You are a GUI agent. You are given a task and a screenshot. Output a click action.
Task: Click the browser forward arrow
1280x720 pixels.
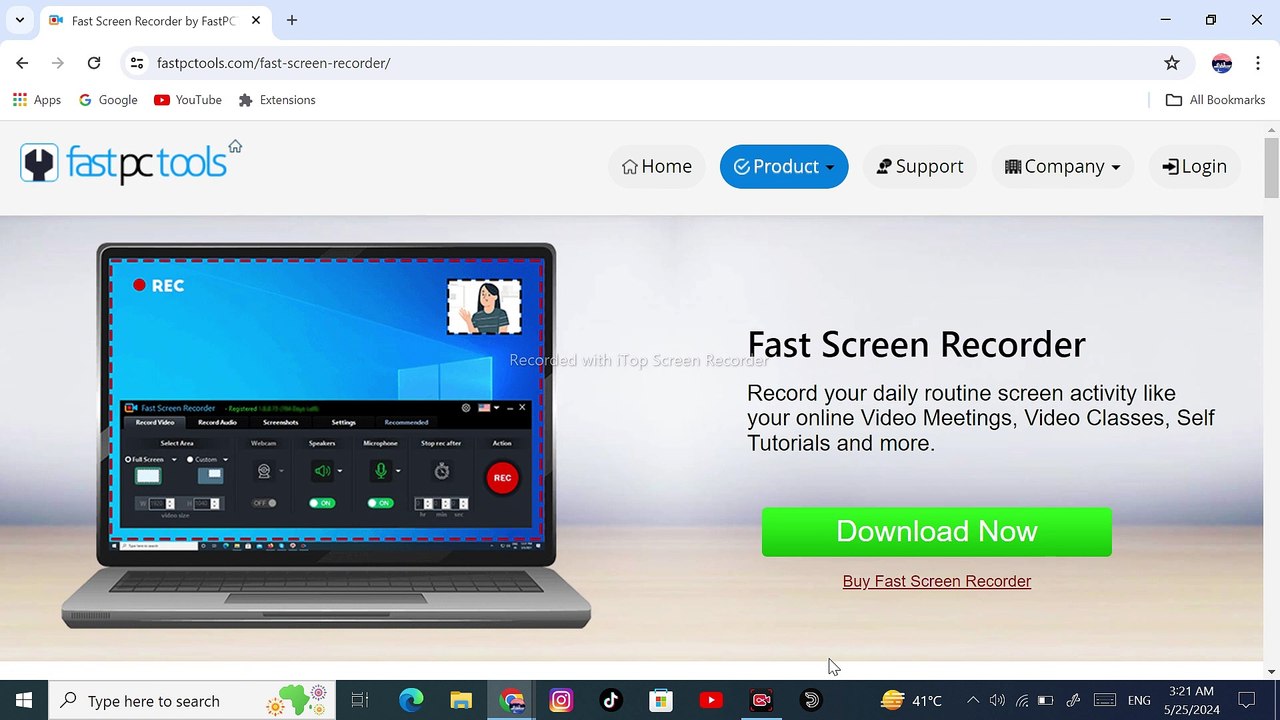pos(58,63)
